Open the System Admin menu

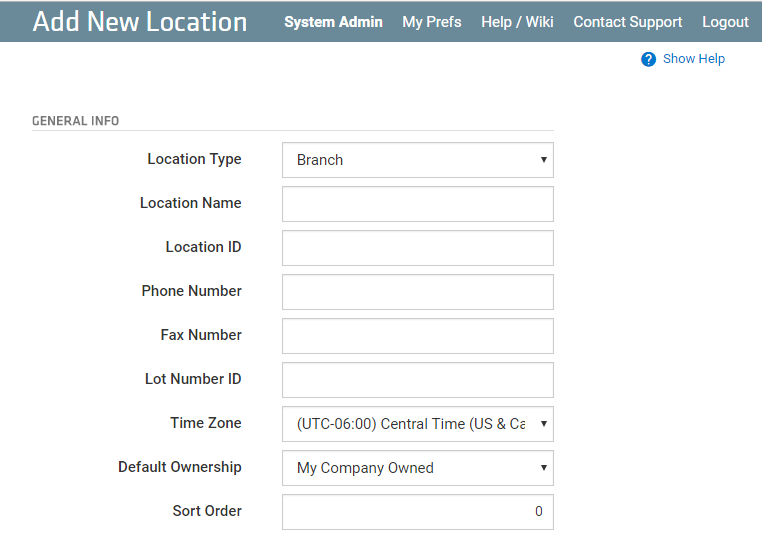[x=333, y=22]
